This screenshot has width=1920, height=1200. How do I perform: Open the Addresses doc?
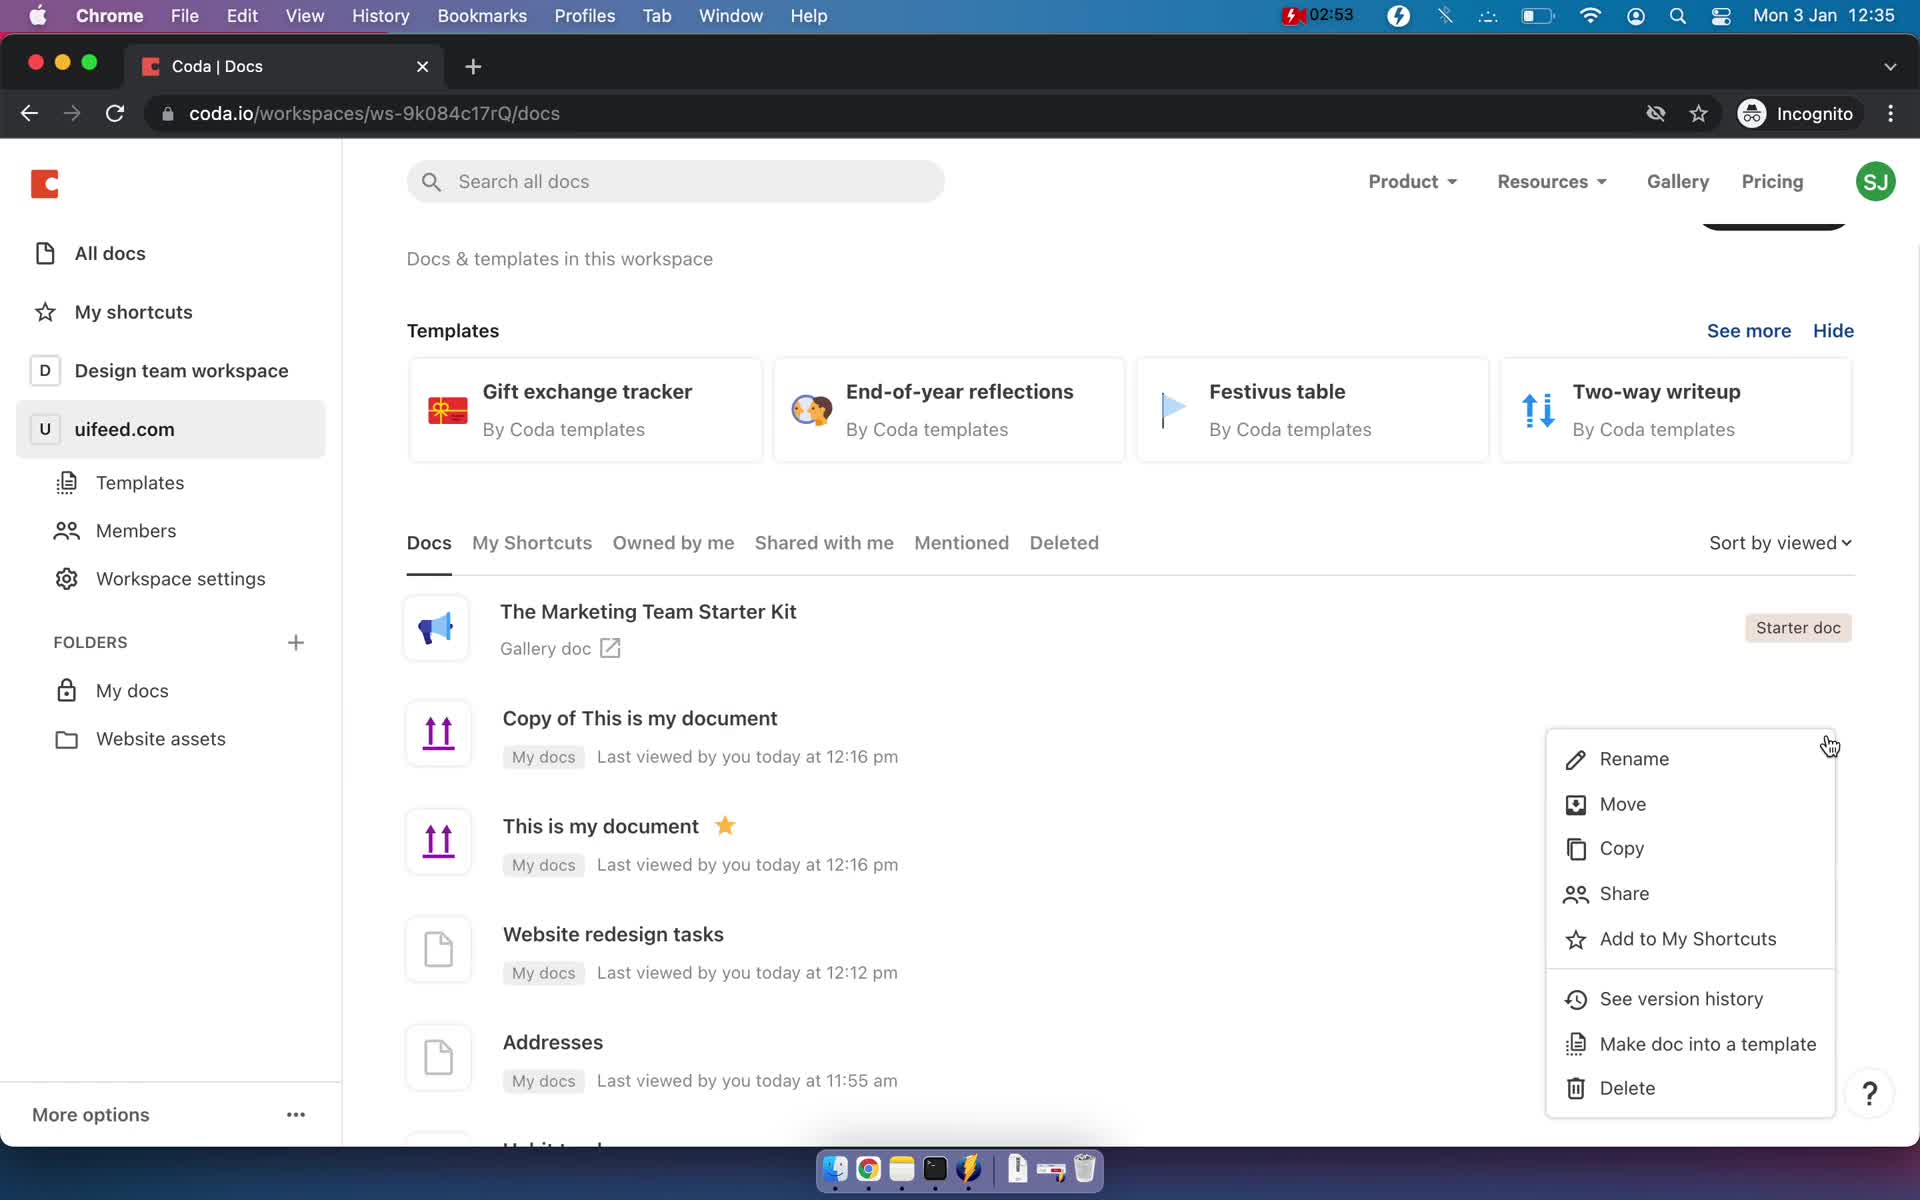pyautogui.click(x=552, y=1043)
